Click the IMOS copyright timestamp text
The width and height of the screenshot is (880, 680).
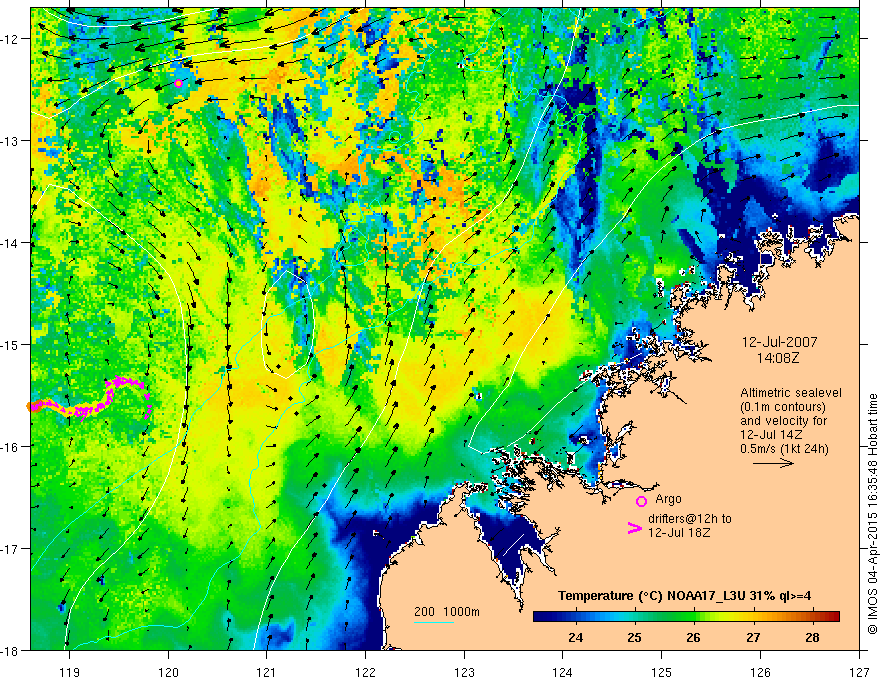coord(873,514)
